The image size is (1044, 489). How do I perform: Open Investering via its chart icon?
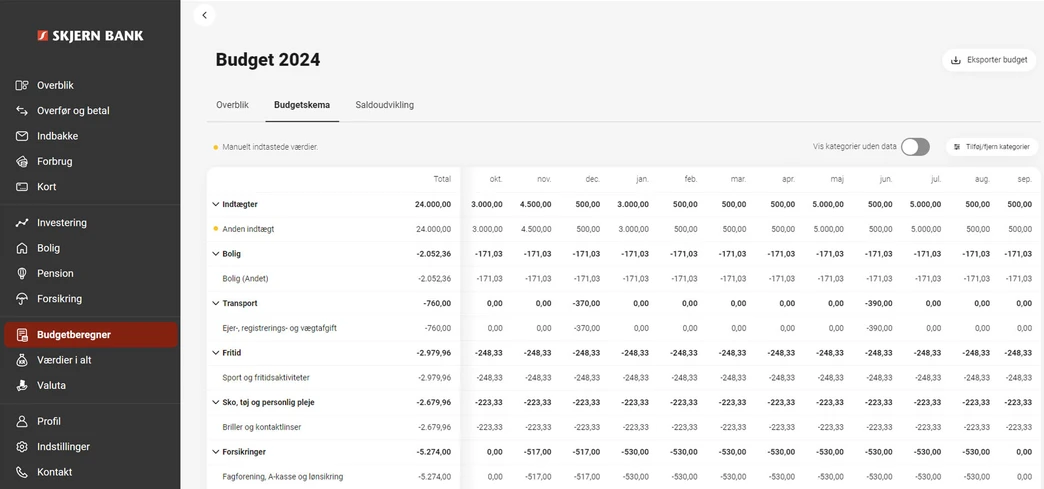tap(22, 223)
